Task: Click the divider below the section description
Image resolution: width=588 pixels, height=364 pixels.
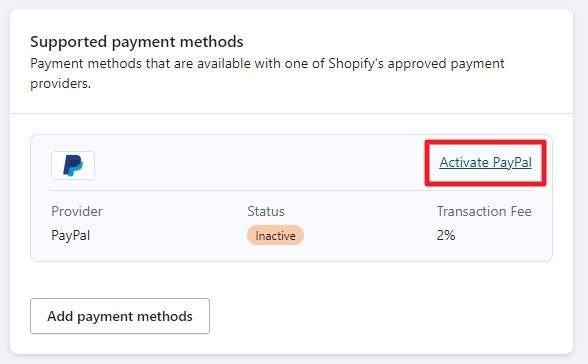Action: click(x=291, y=113)
